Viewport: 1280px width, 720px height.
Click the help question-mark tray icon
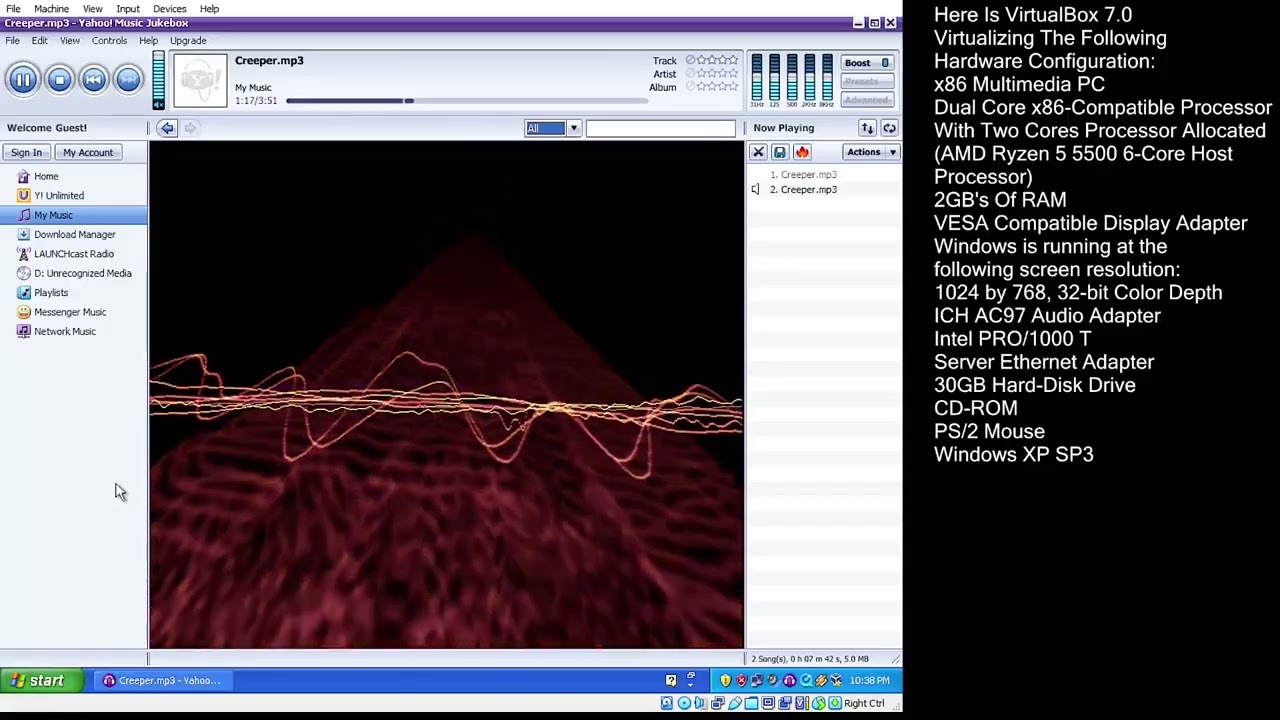click(x=671, y=680)
